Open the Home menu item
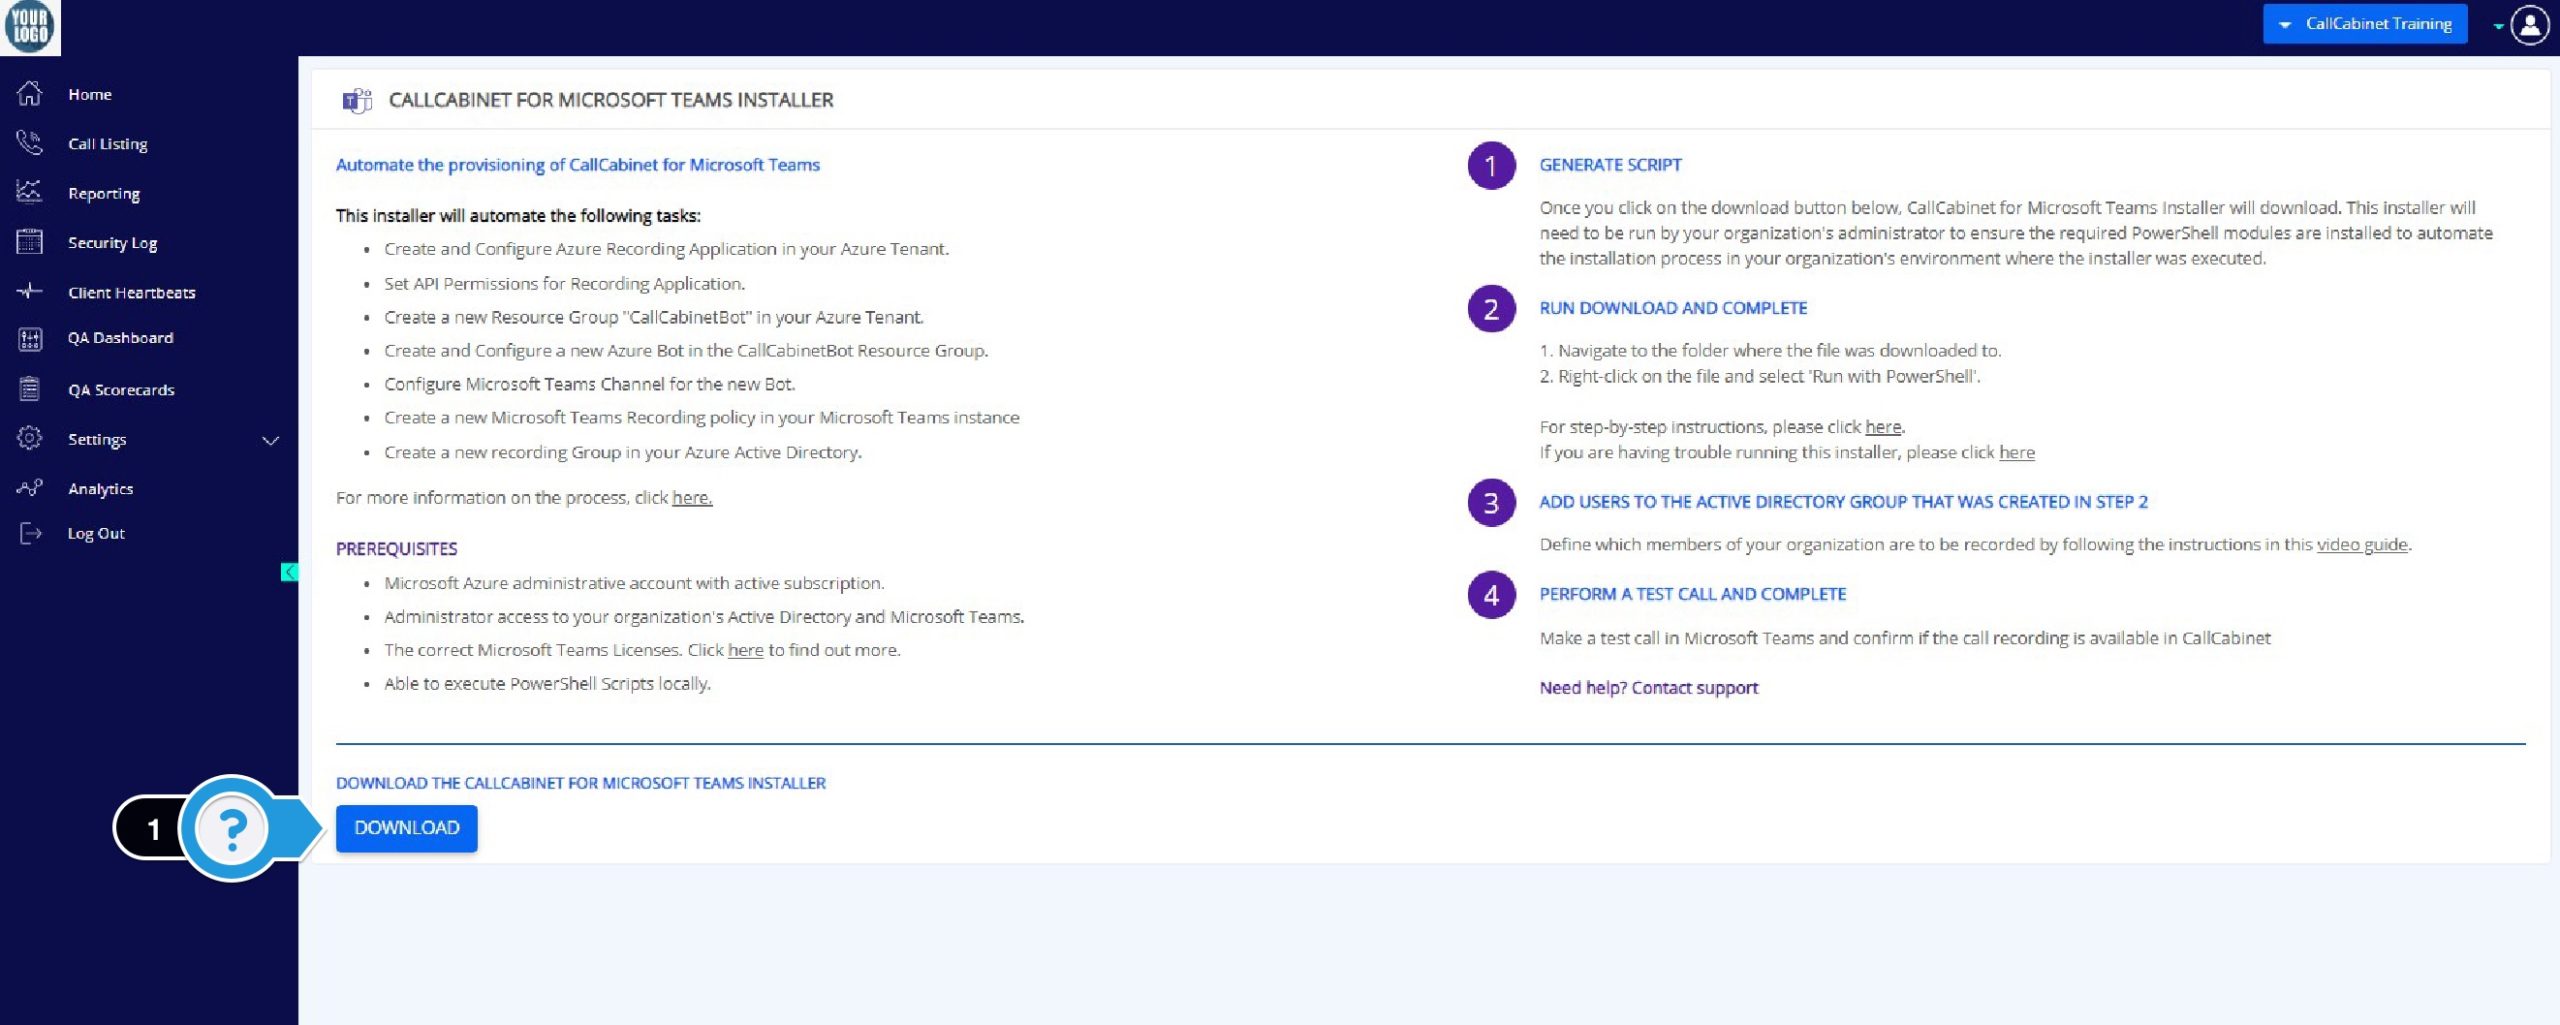This screenshot has width=2560, height=1025. [x=90, y=94]
